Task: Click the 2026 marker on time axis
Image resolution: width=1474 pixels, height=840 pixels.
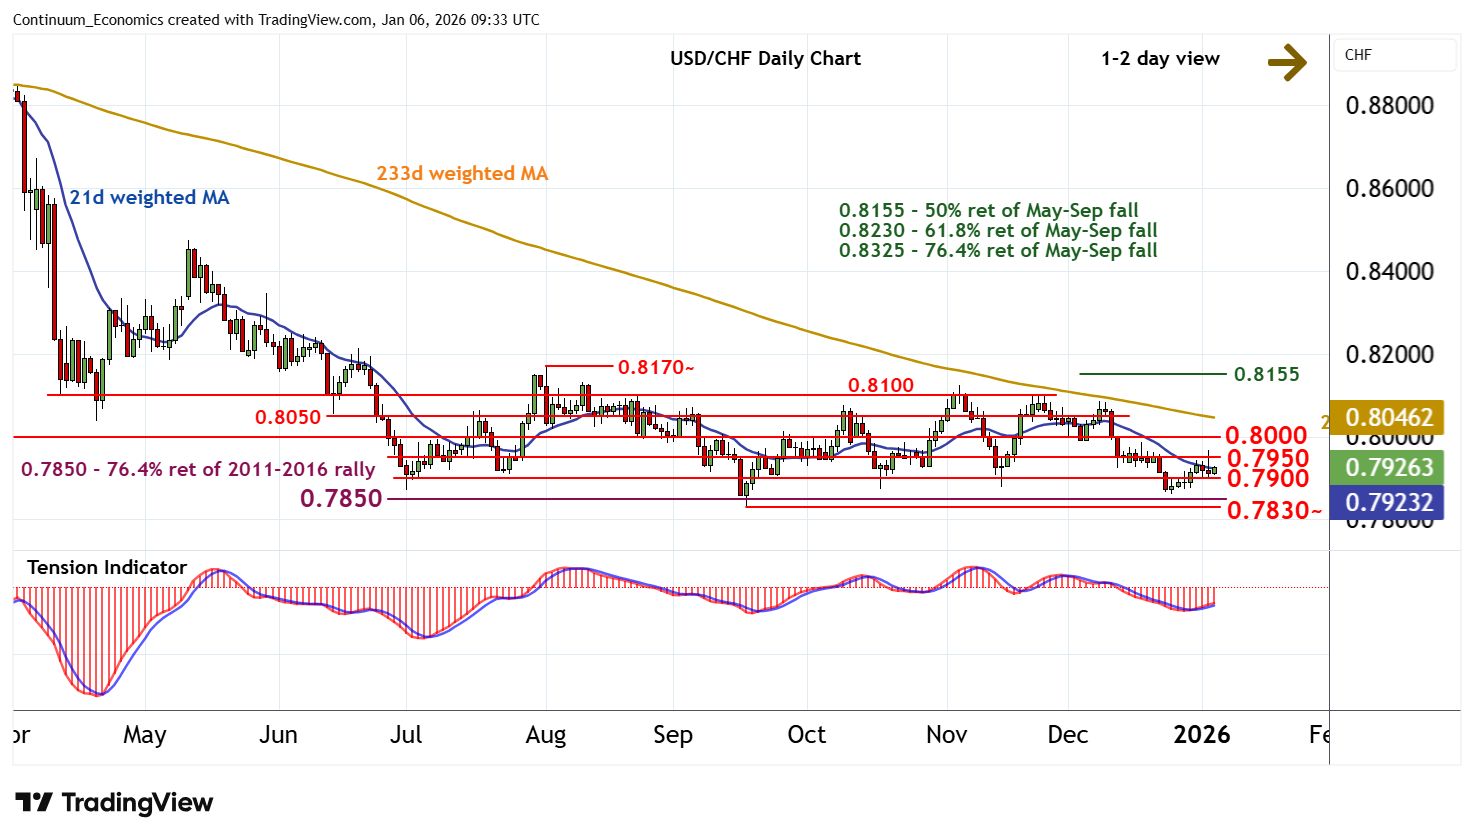Action: point(1201,735)
